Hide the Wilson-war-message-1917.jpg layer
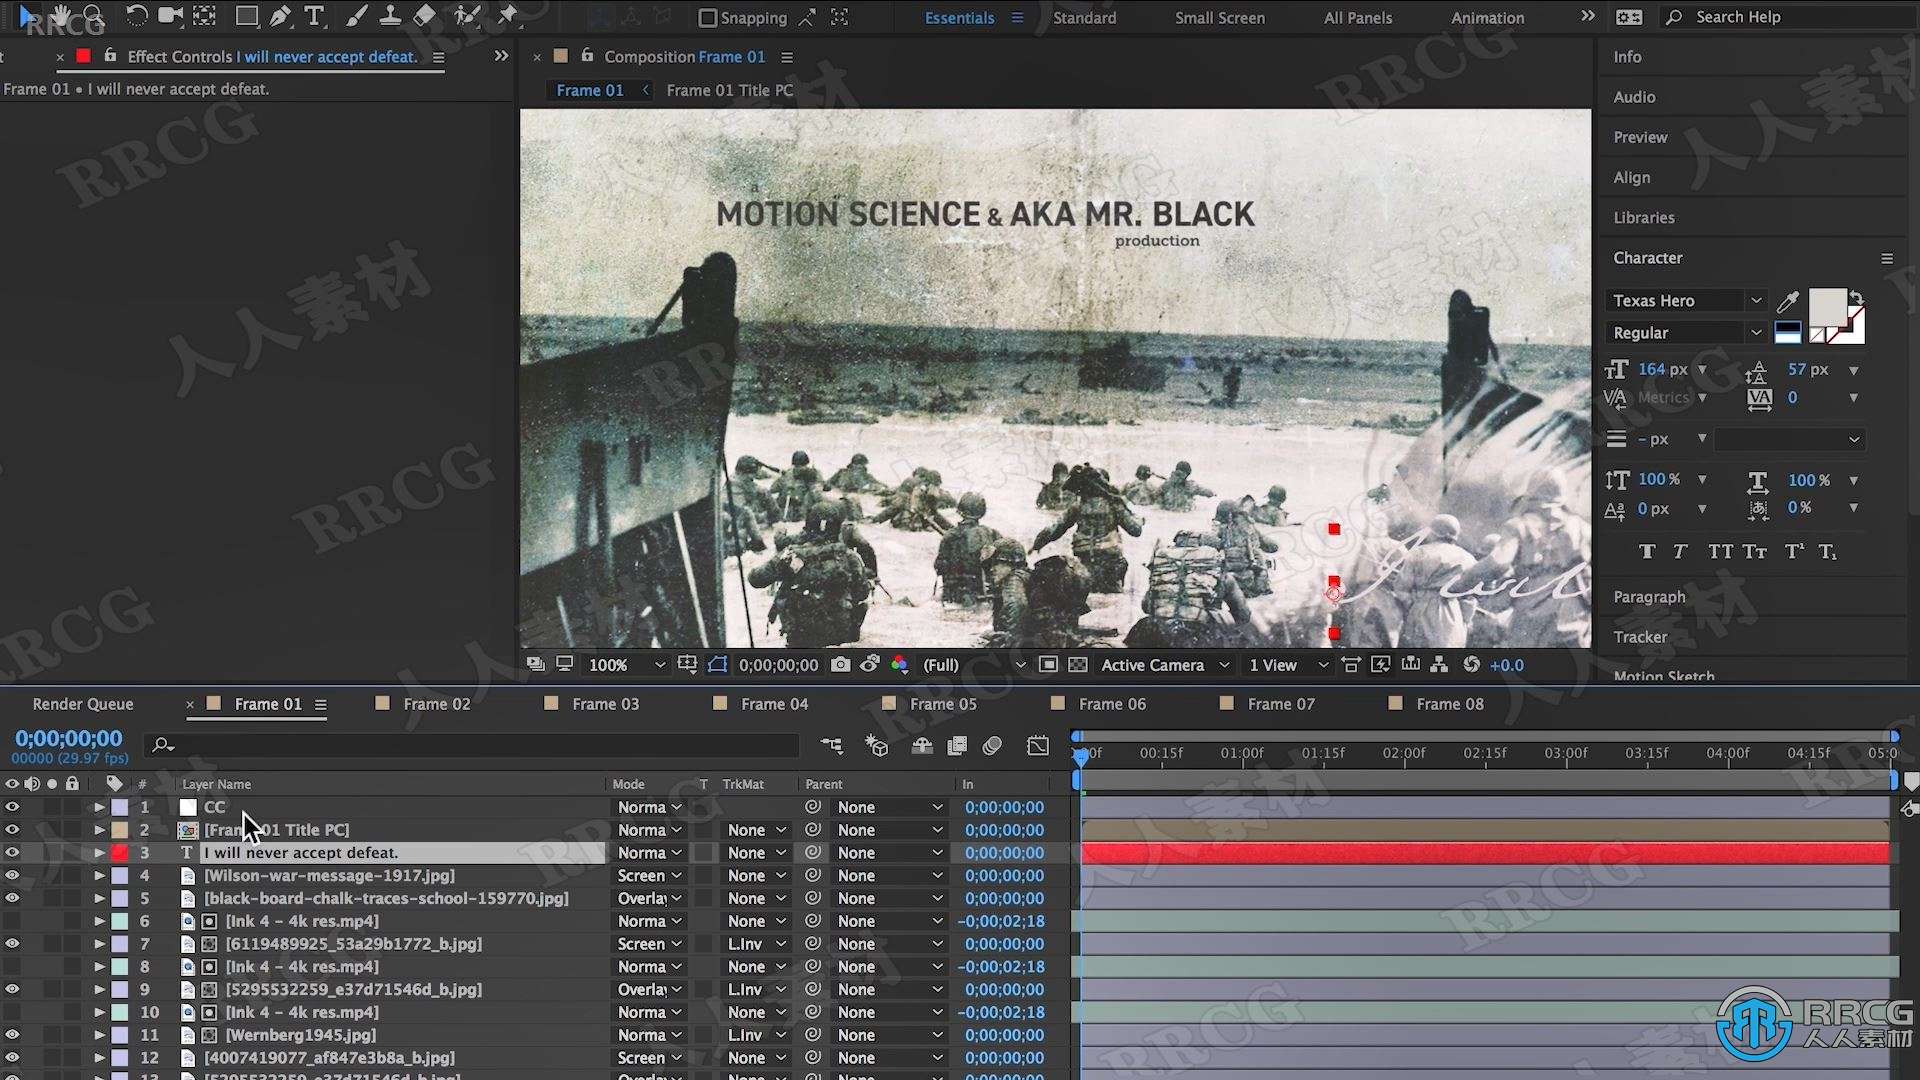The image size is (1920, 1080). [12, 875]
